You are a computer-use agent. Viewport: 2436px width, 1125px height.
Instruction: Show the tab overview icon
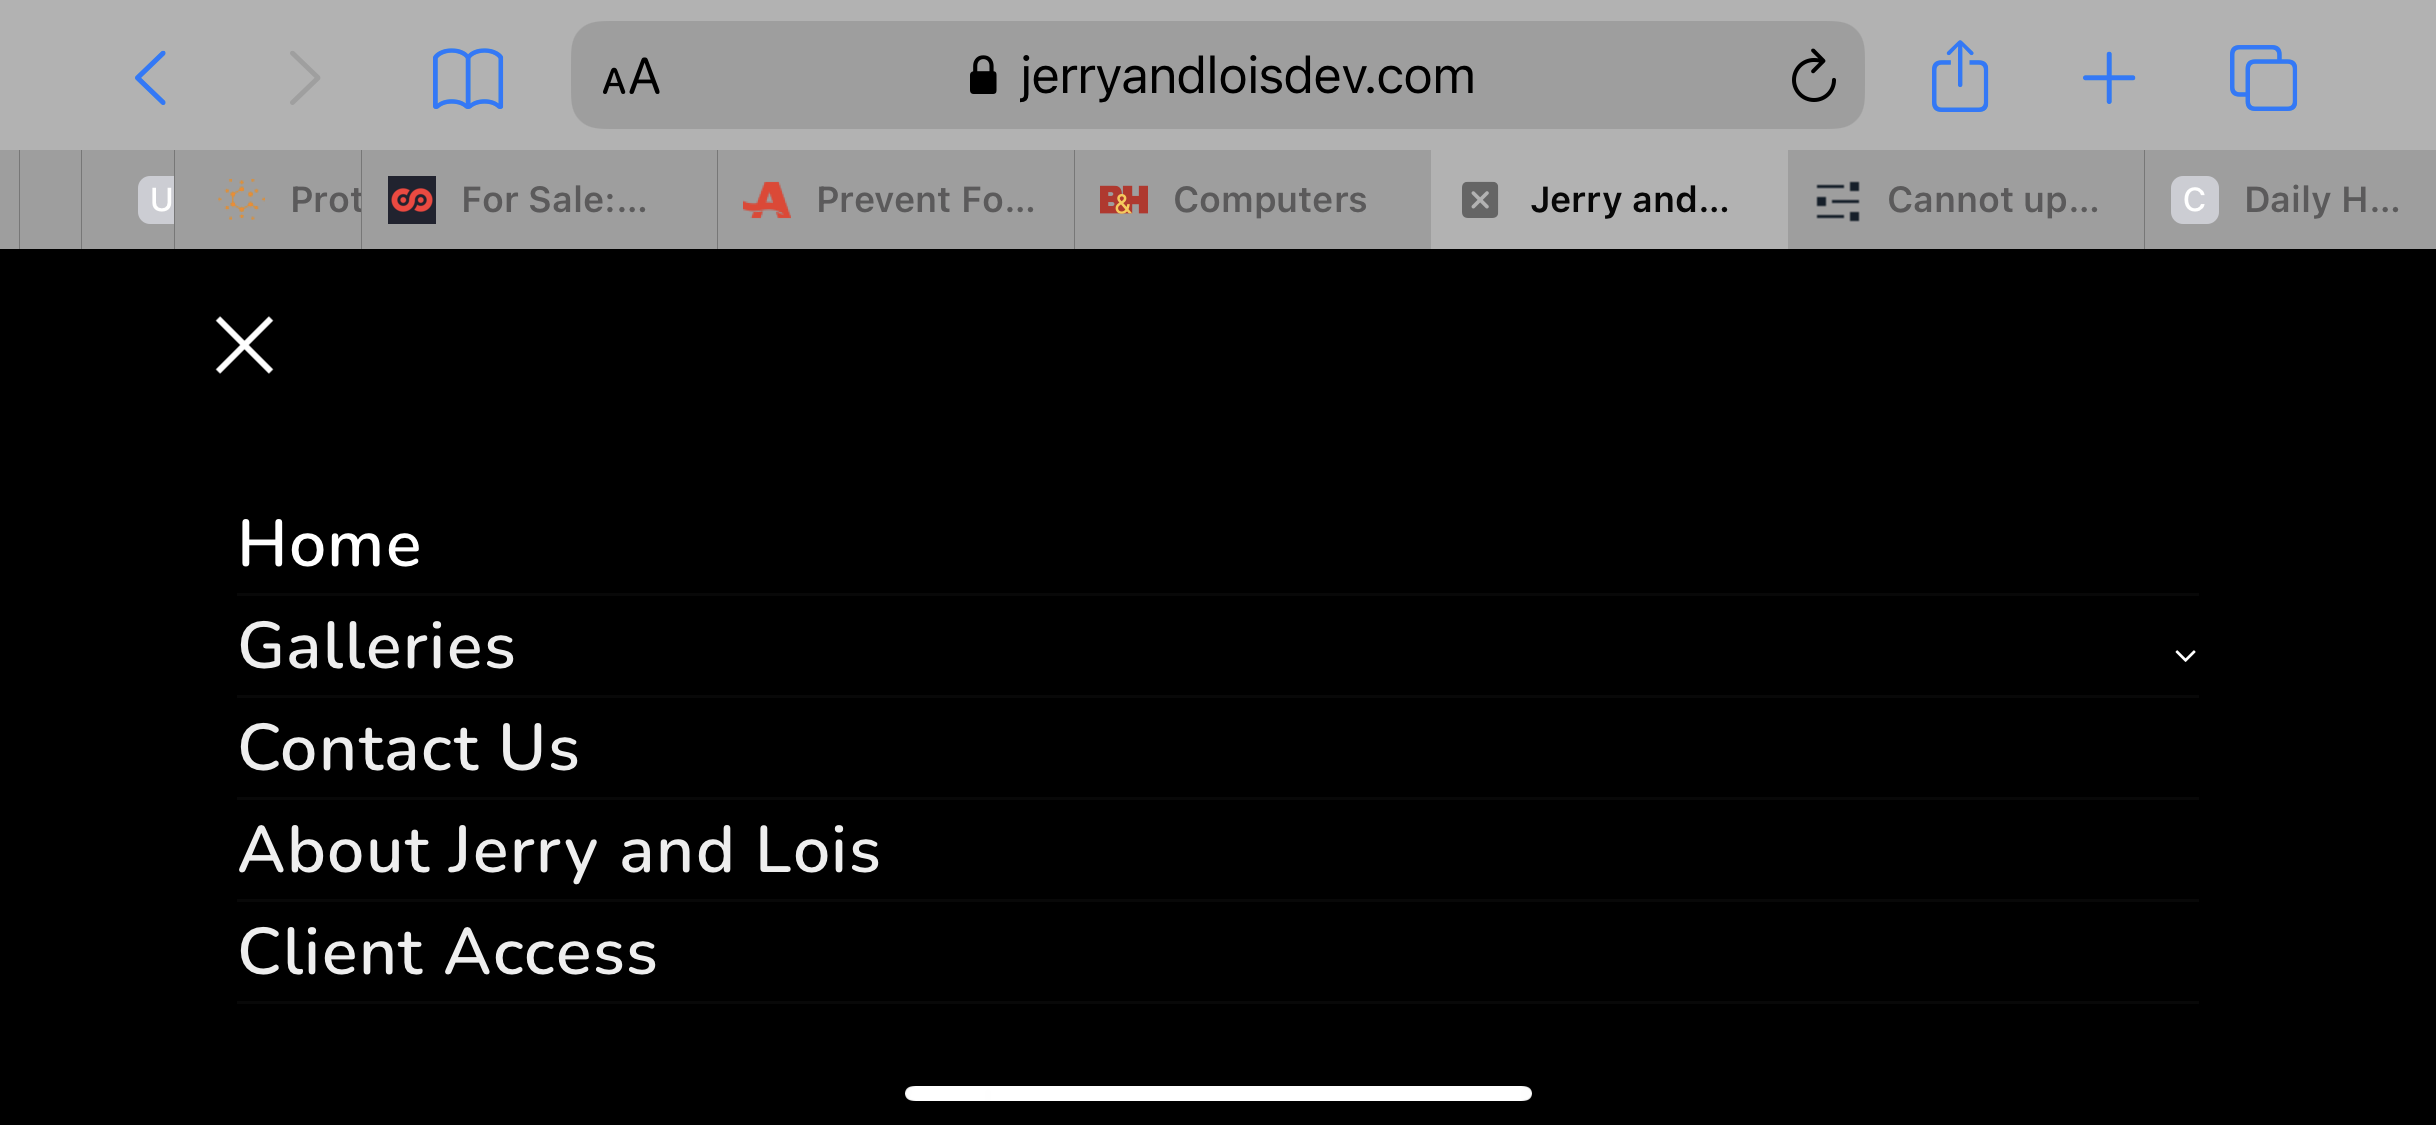click(2263, 78)
